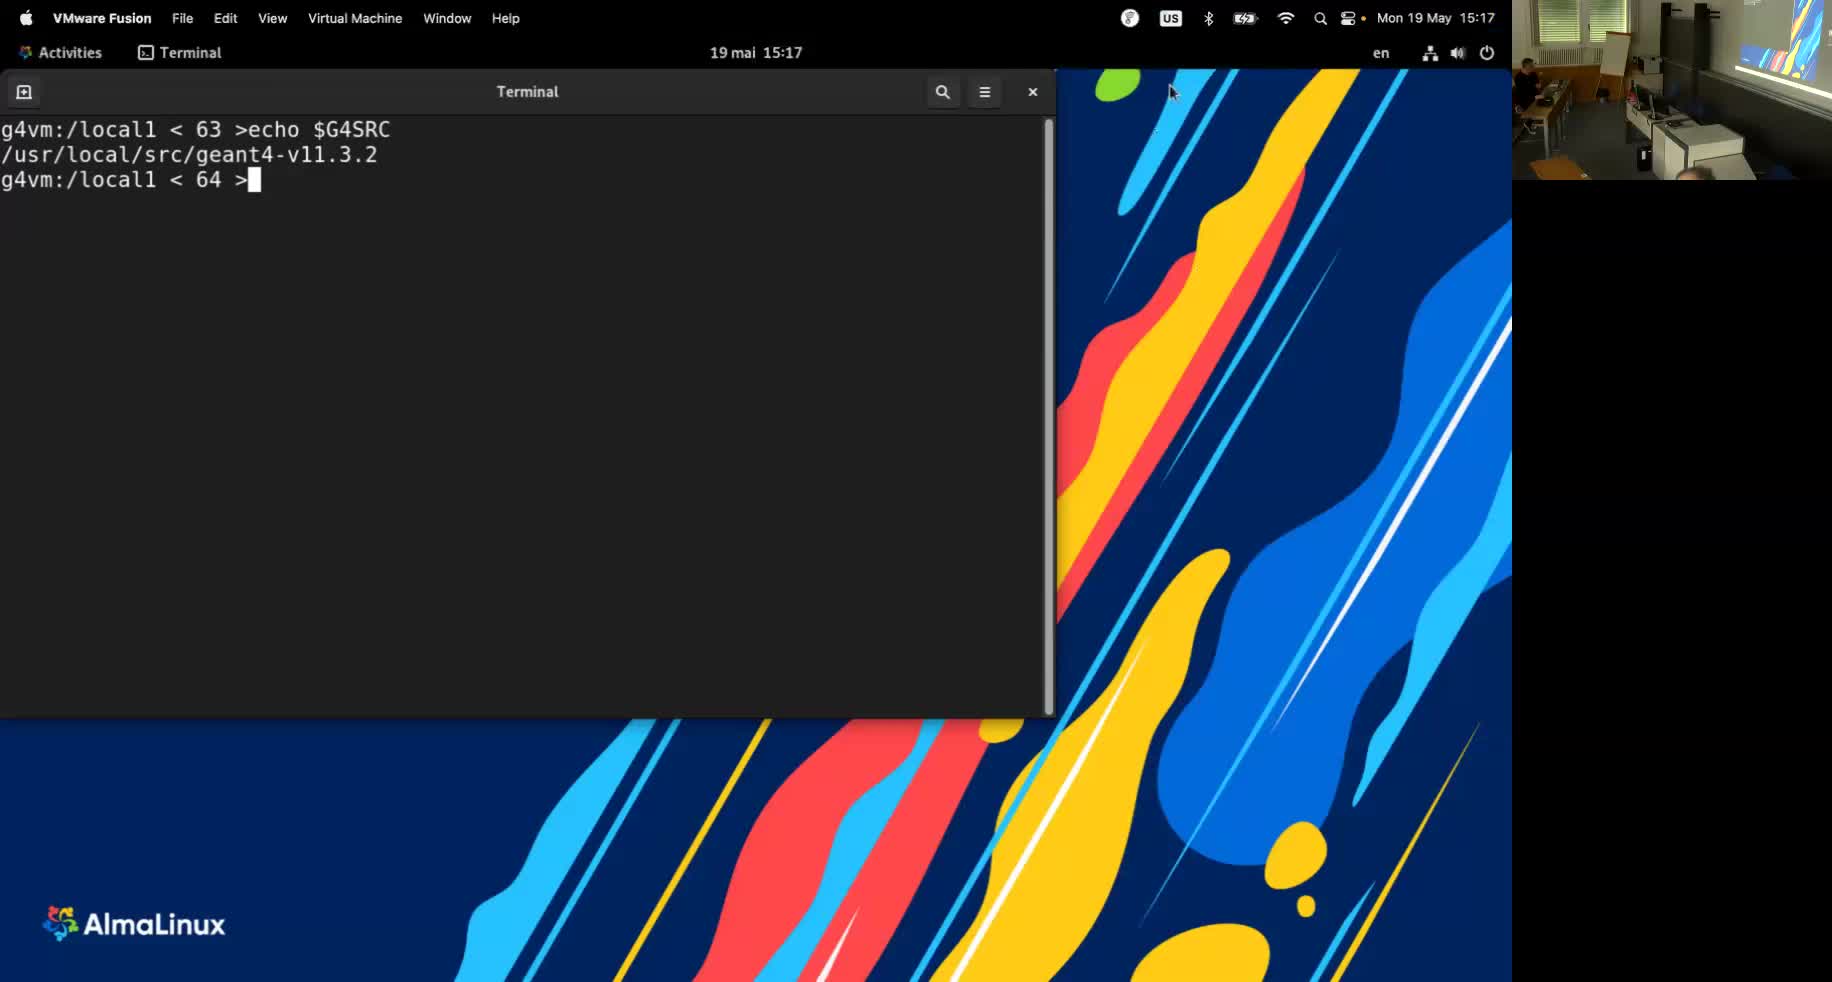Image resolution: width=1832 pixels, height=982 pixels.
Task: Click the macOS Bluetooth status icon
Action: point(1208,18)
